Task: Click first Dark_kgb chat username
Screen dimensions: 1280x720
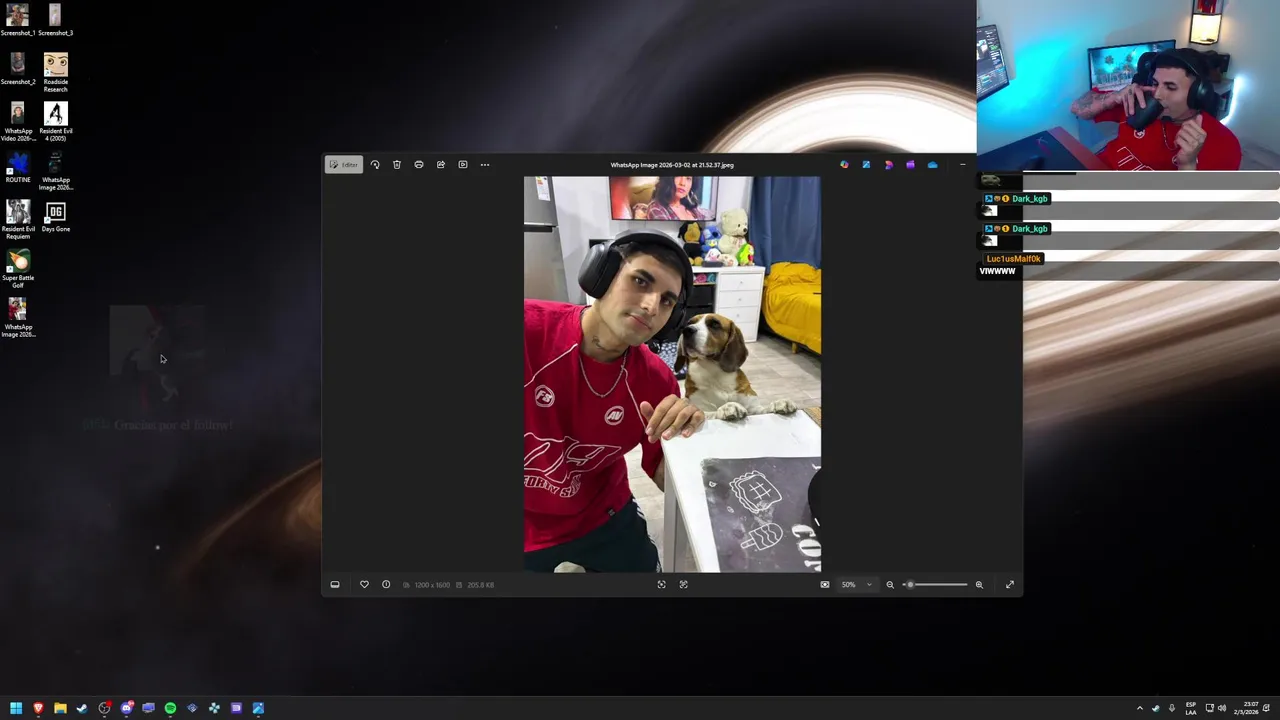Action: 1029,199
